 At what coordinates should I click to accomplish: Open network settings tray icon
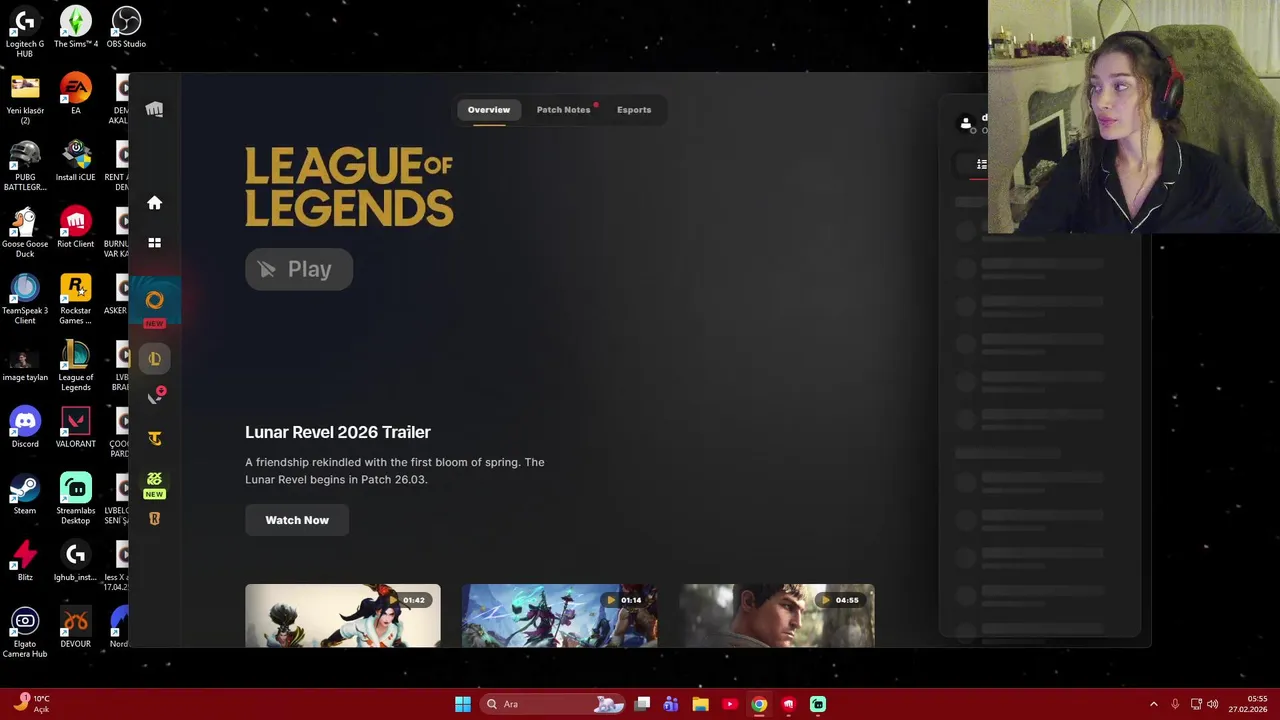[1196, 704]
